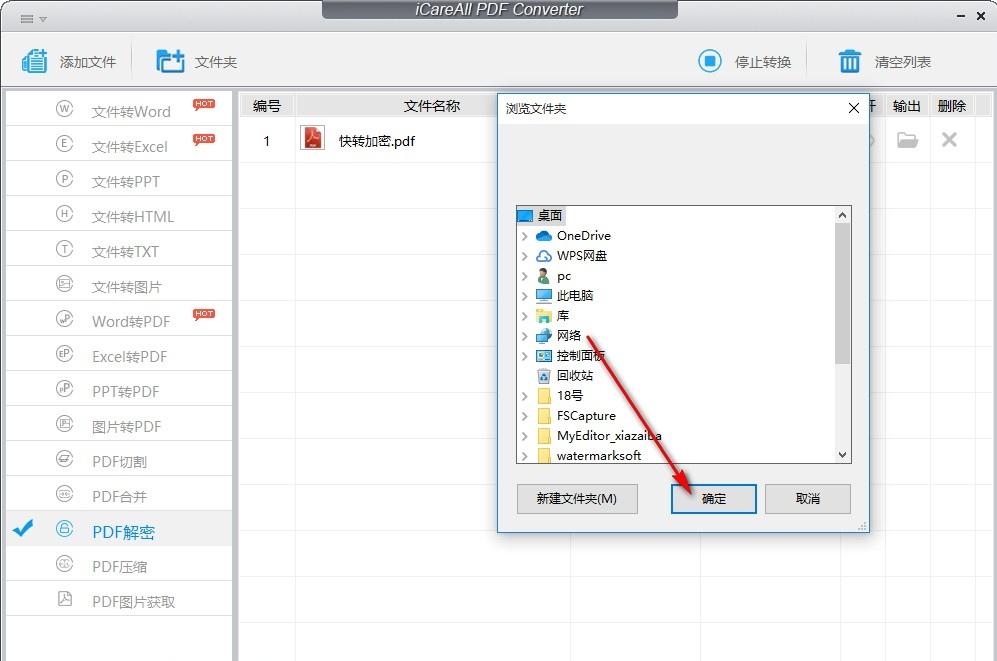Select 文件转PPT conversion mode
Screen dimensions: 997x661
coord(119,179)
